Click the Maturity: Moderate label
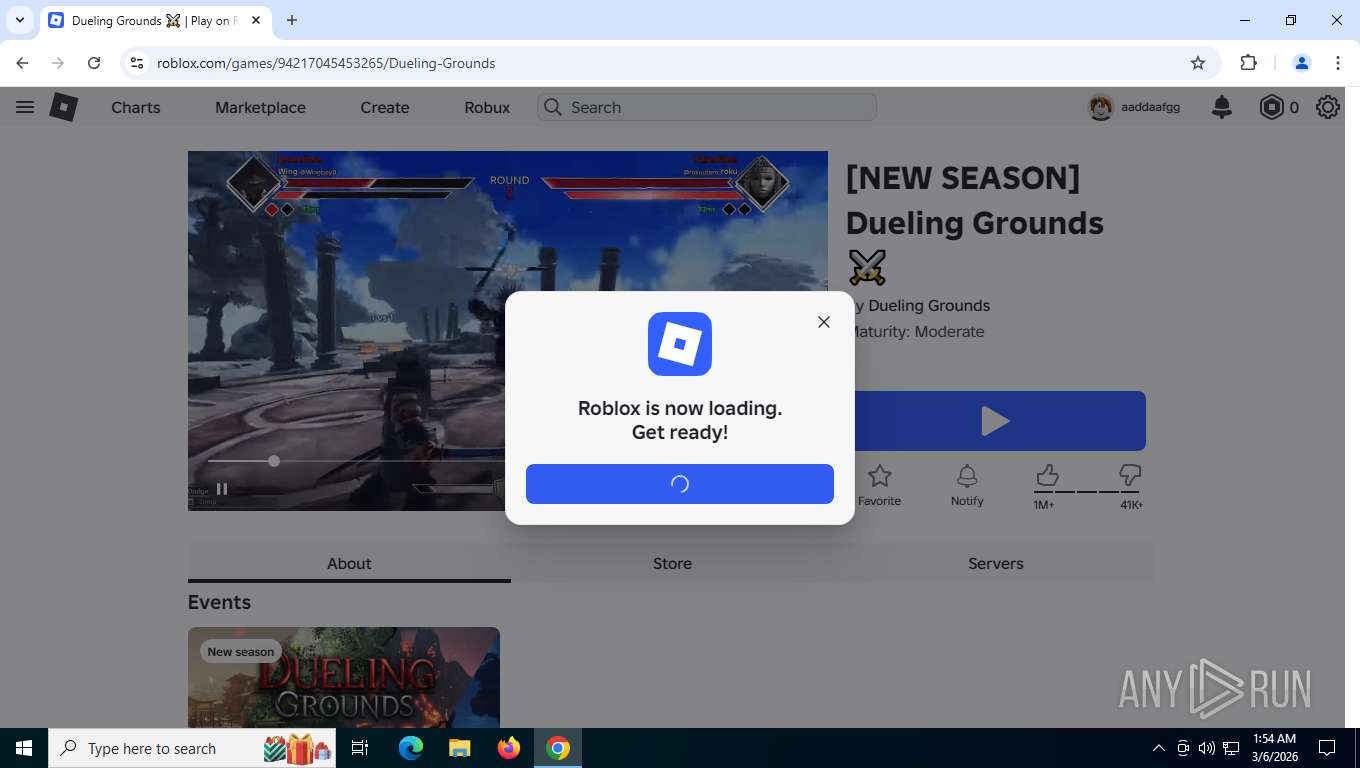1360x768 pixels. [x=919, y=332]
